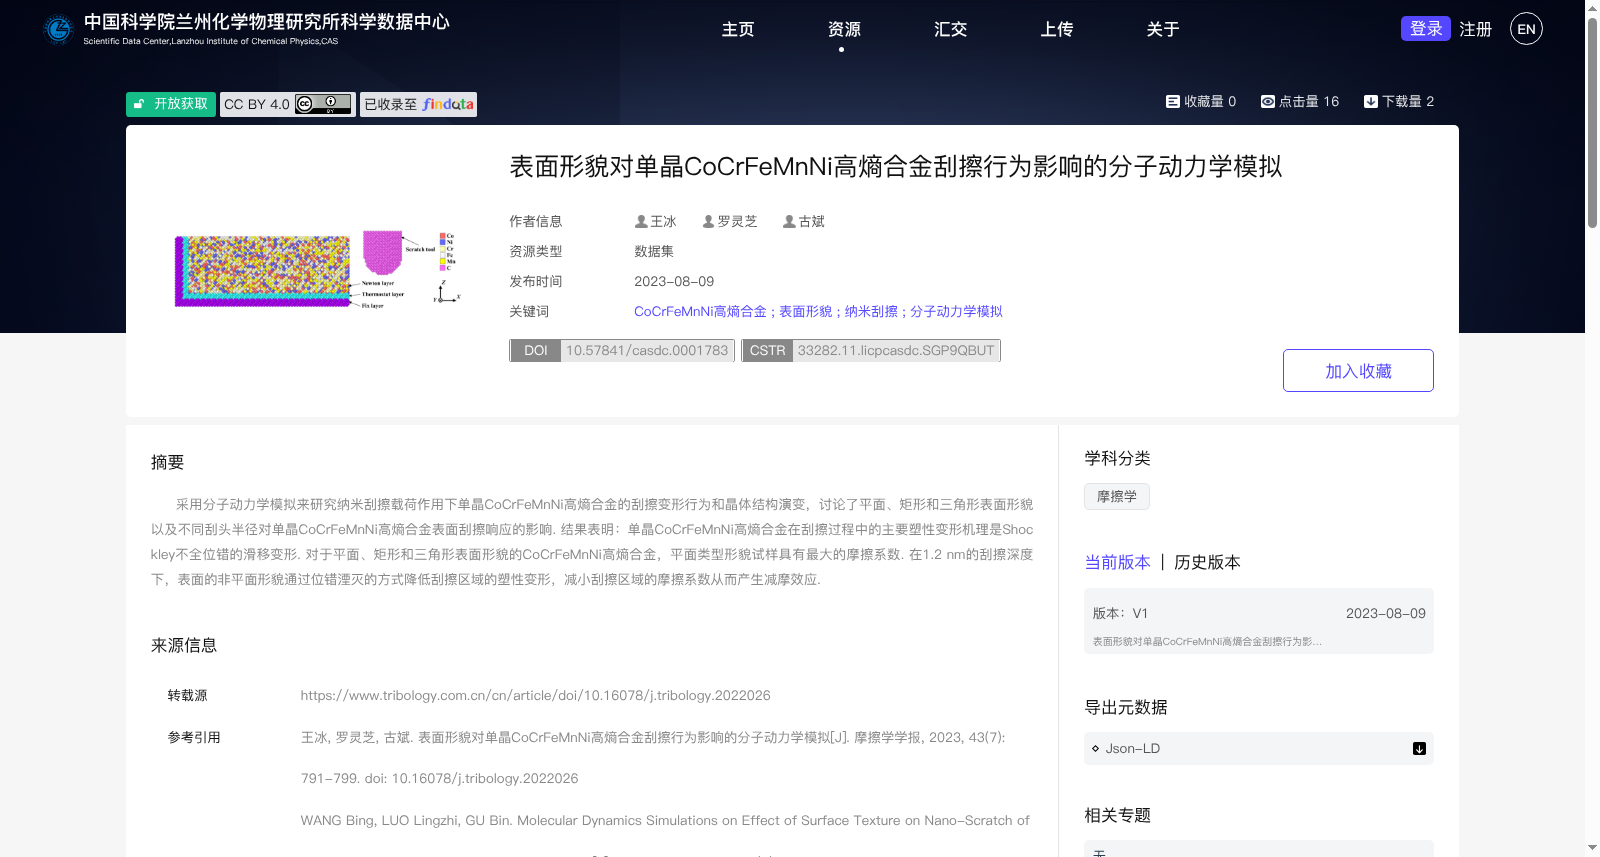This screenshot has width=1600, height=857.
Task: Click the dataset title text
Action: point(896,166)
